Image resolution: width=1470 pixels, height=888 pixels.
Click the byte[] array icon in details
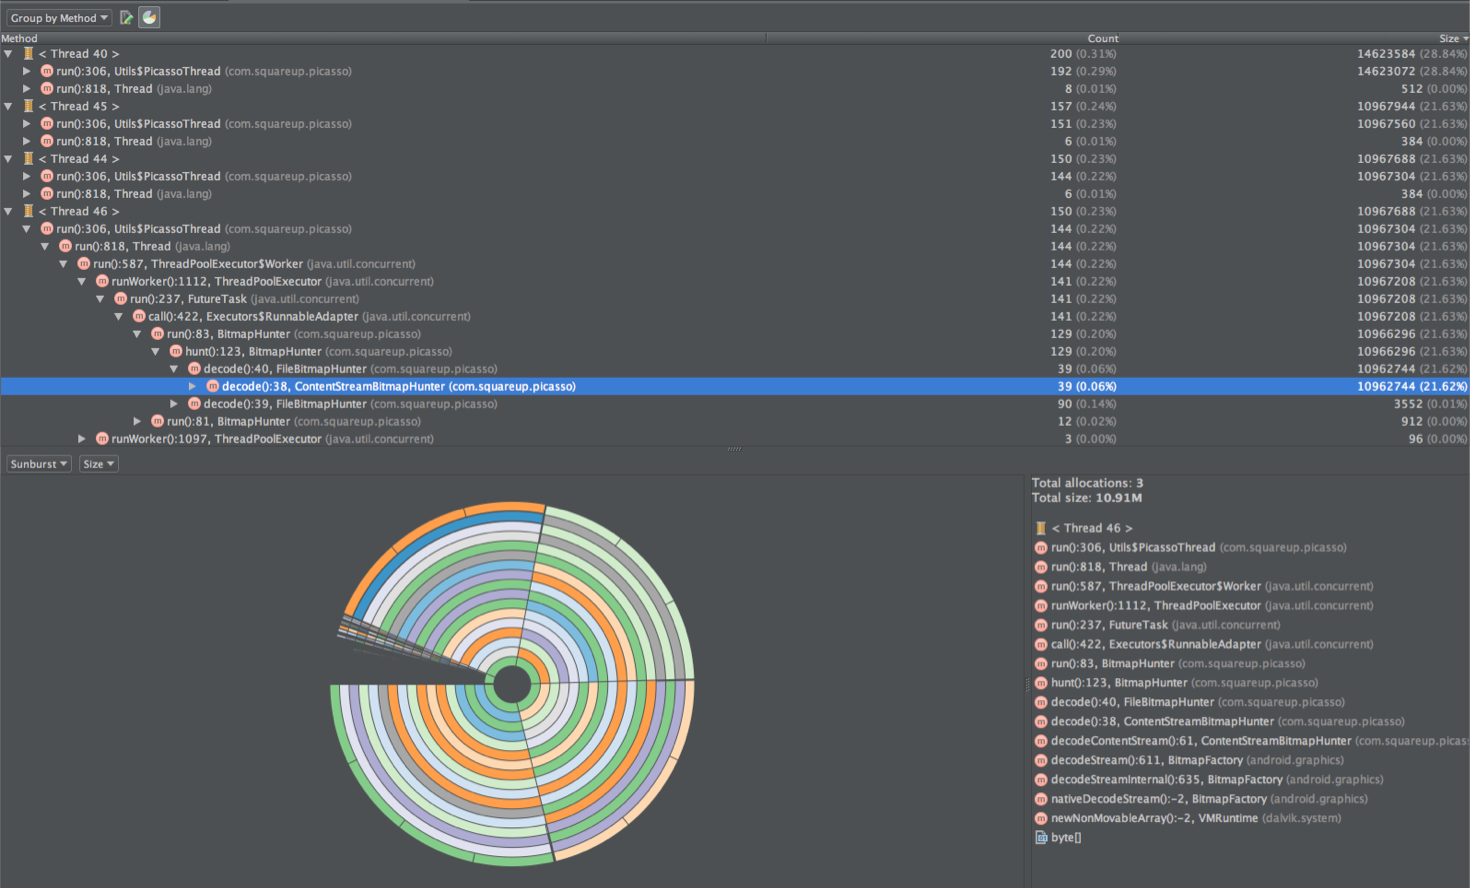coord(1041,838)
